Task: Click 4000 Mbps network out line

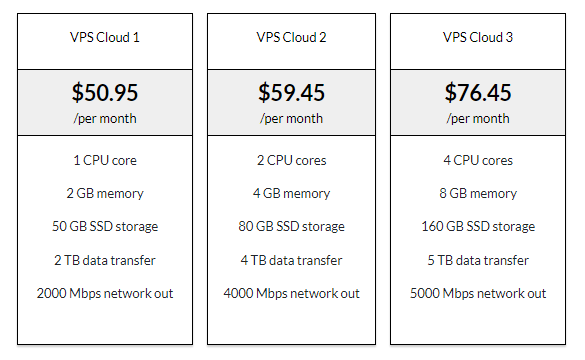Action: pyautogui.click(x=291, y=293)
